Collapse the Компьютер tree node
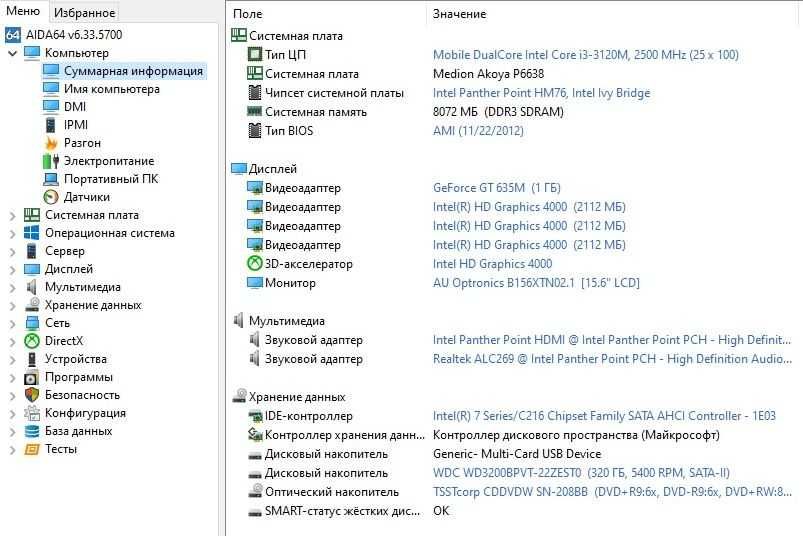Viewport: 803px width, 536px height. 13,53
